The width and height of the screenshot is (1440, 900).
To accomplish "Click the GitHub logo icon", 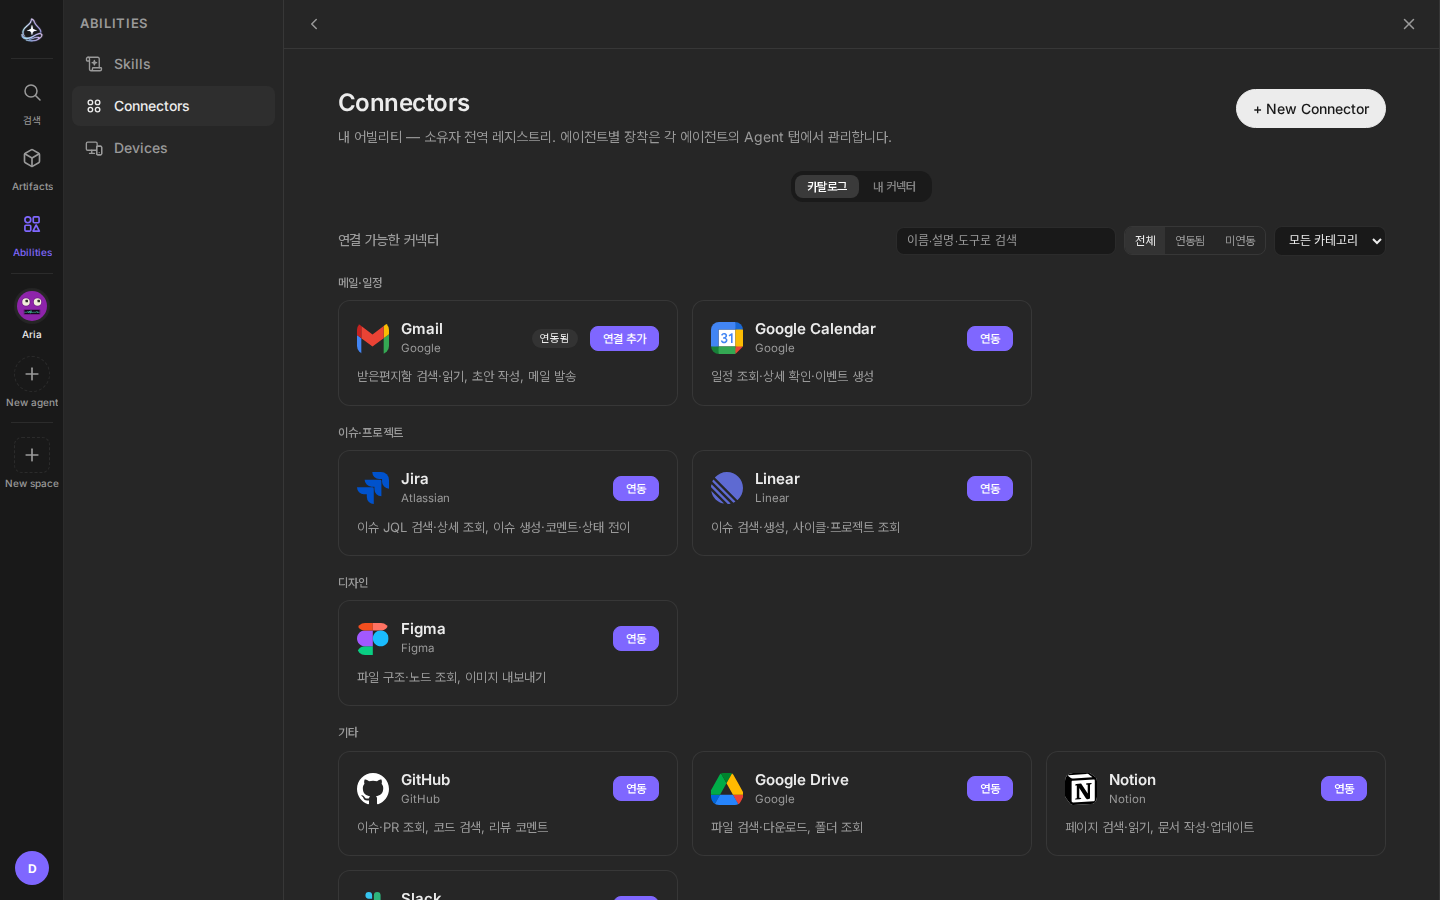I will click(x=373, y=789).
